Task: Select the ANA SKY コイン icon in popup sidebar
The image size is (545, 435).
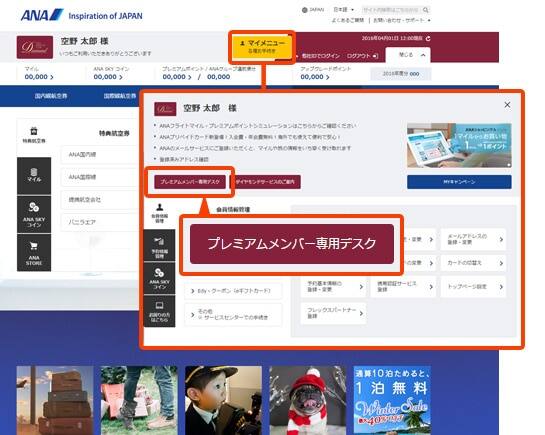Action: pyautogui.click(x=160, y=278)
